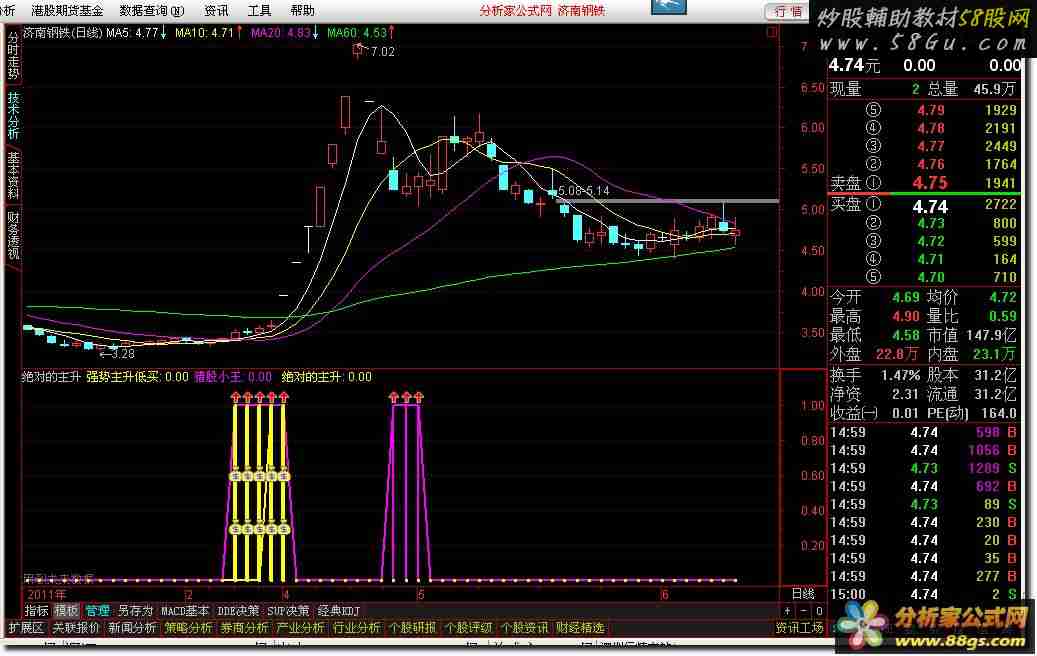Open the 工具 menu
Viewport: 1037px width, 656px height.
(x=259, y=11)
